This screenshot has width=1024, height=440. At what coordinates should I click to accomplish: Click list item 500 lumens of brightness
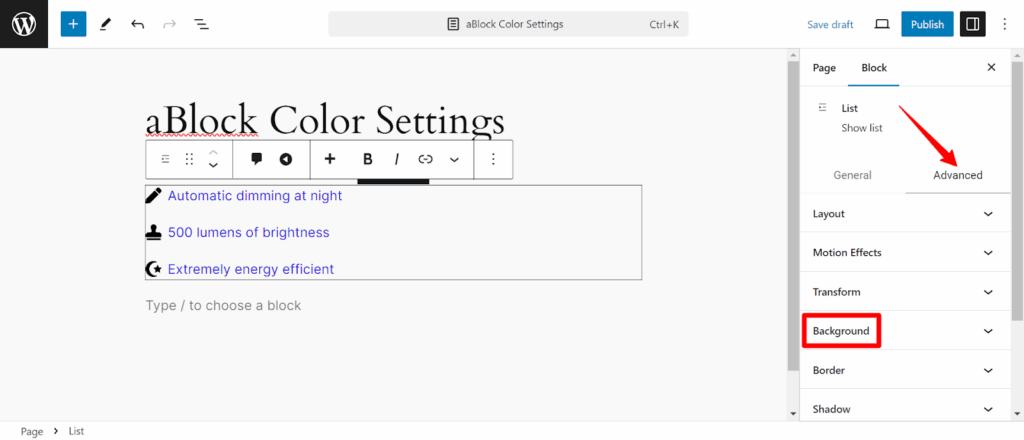click(x=249, y=232)
